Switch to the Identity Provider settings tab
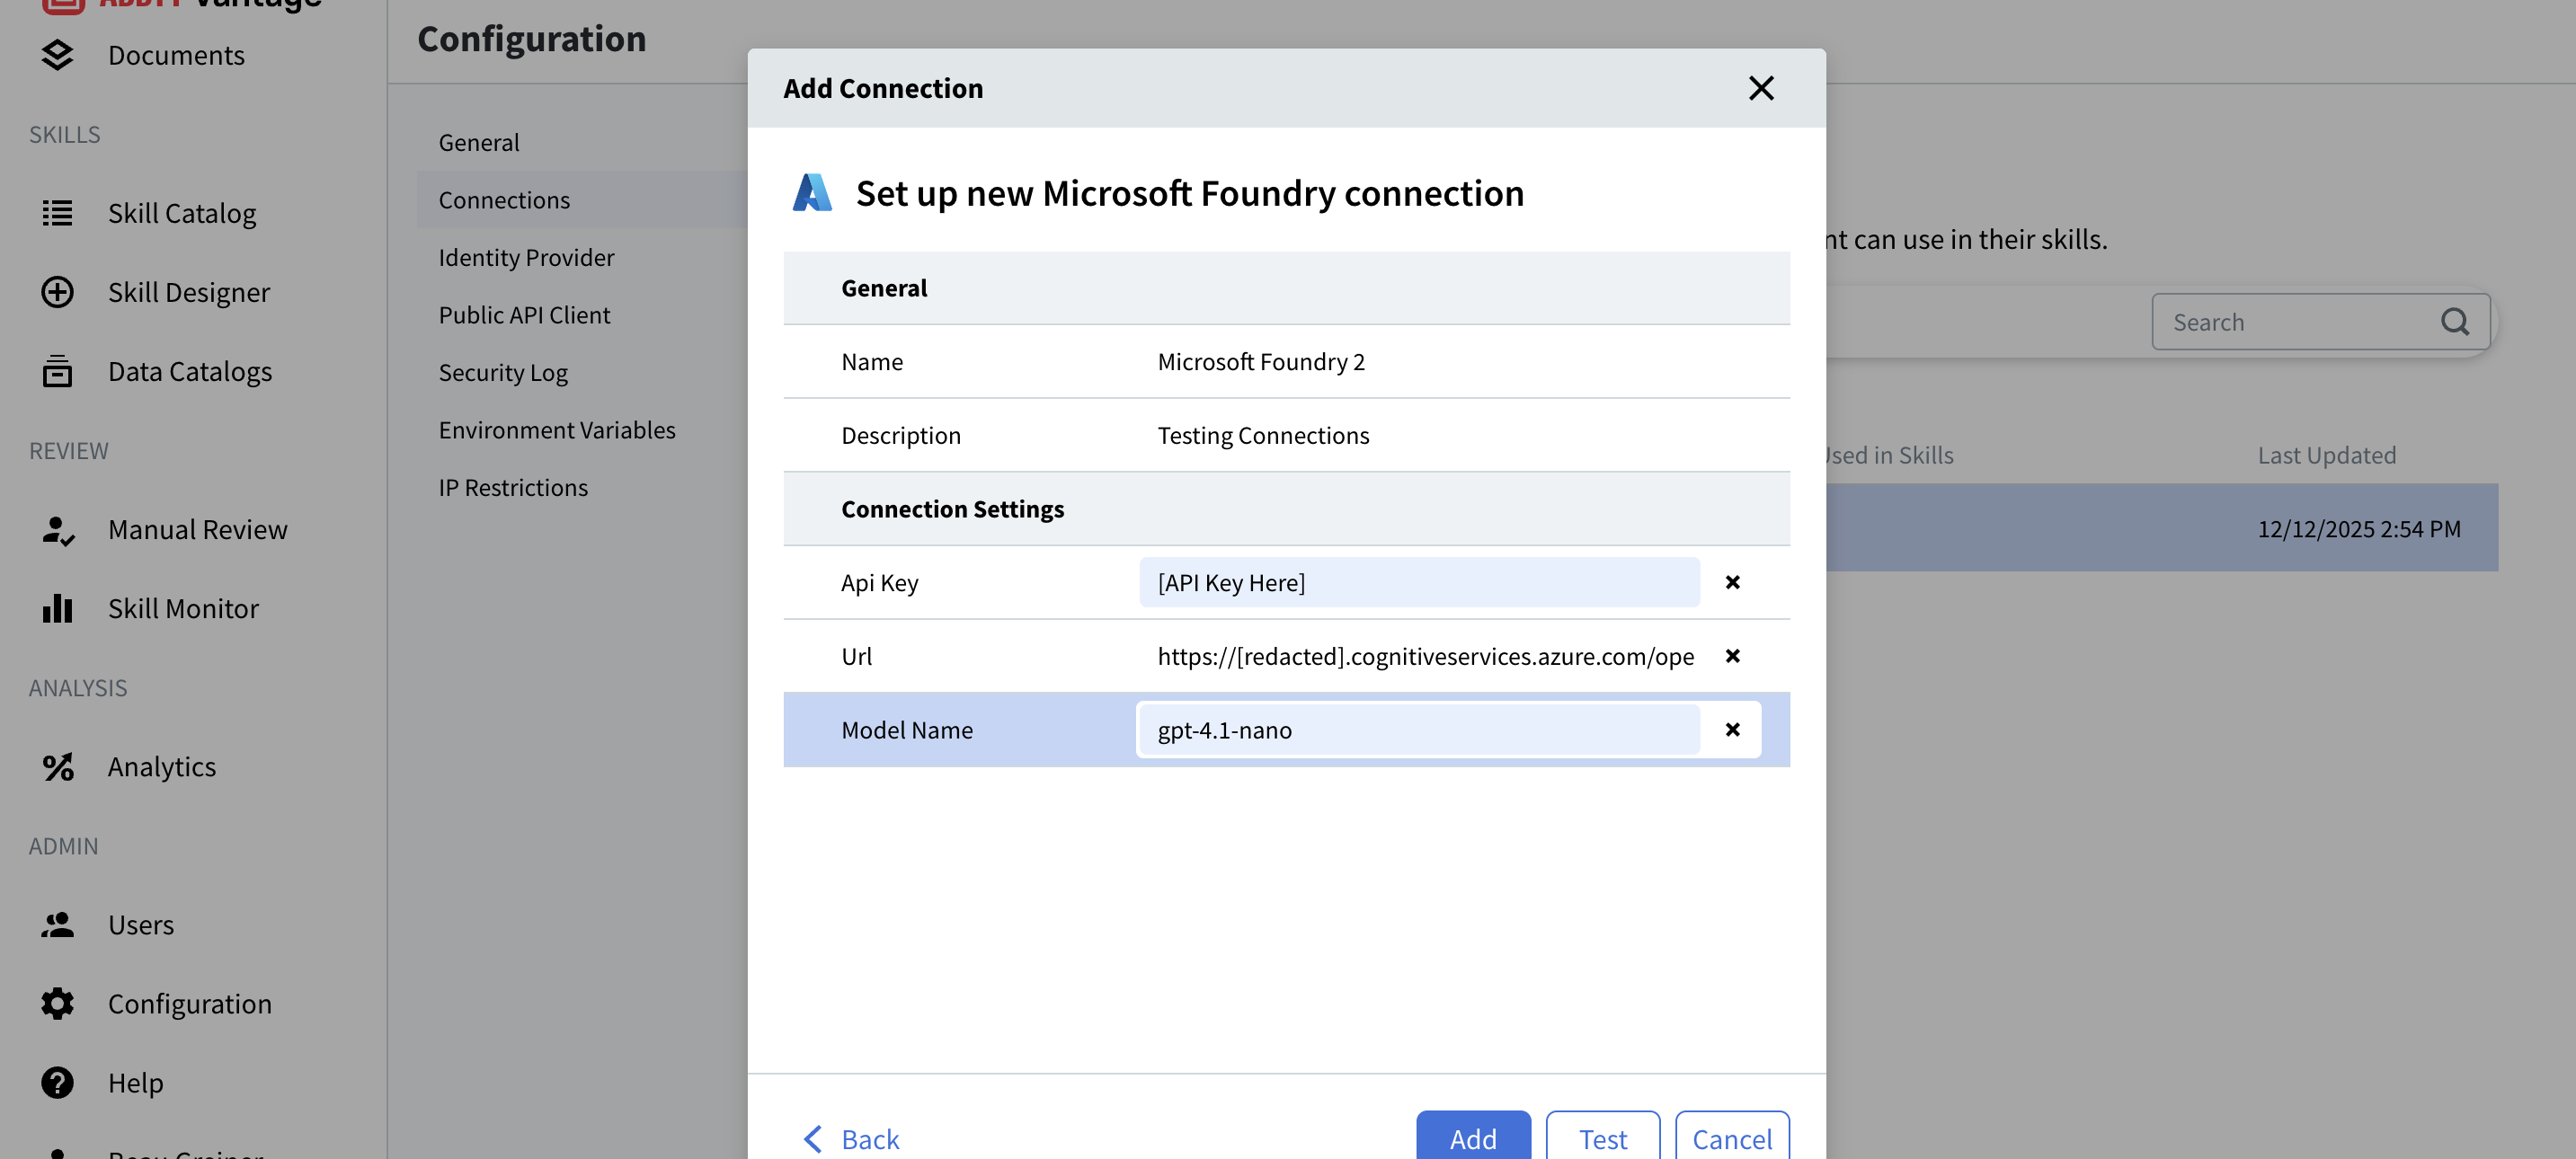 [526, 257]
